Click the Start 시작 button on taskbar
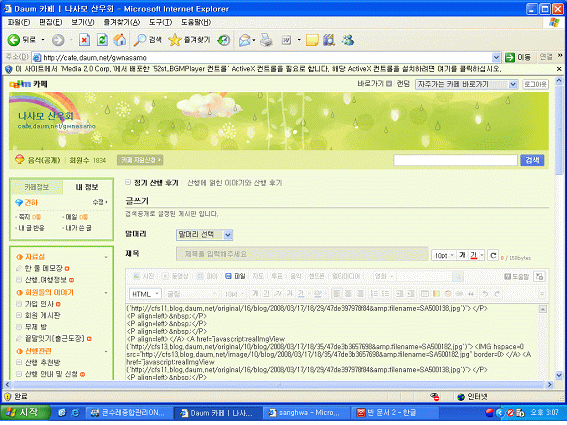Viewport: 567px width, 425px height. [24, 412]
